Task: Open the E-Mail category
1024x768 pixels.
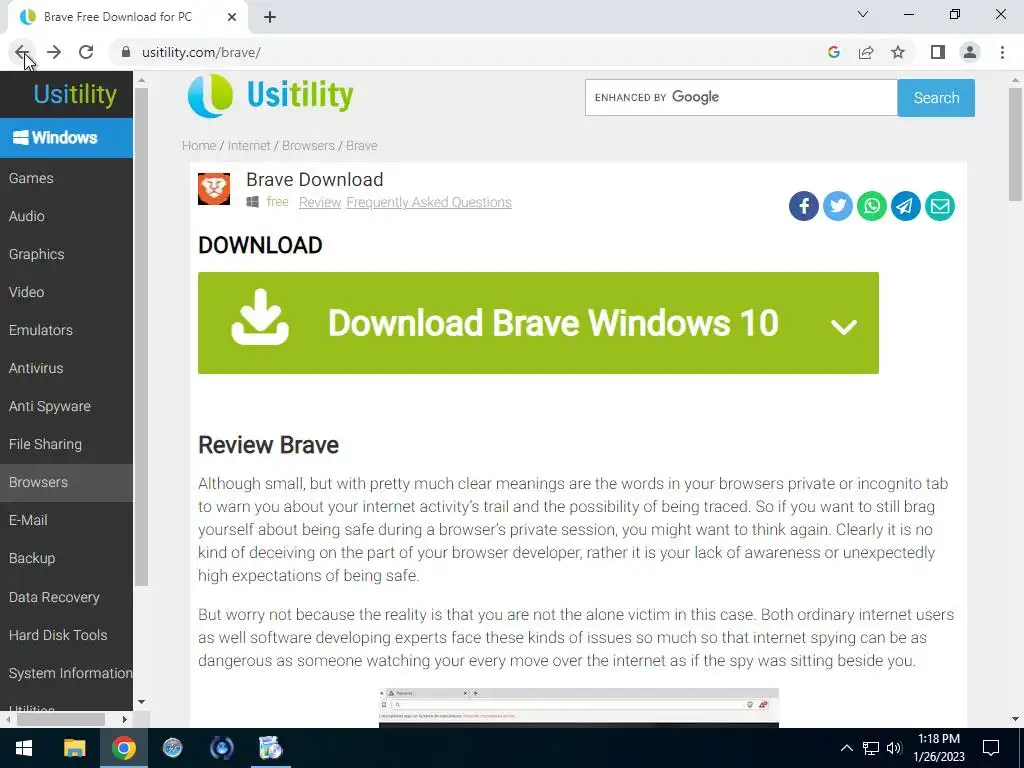Action: (x=66, y=520)
